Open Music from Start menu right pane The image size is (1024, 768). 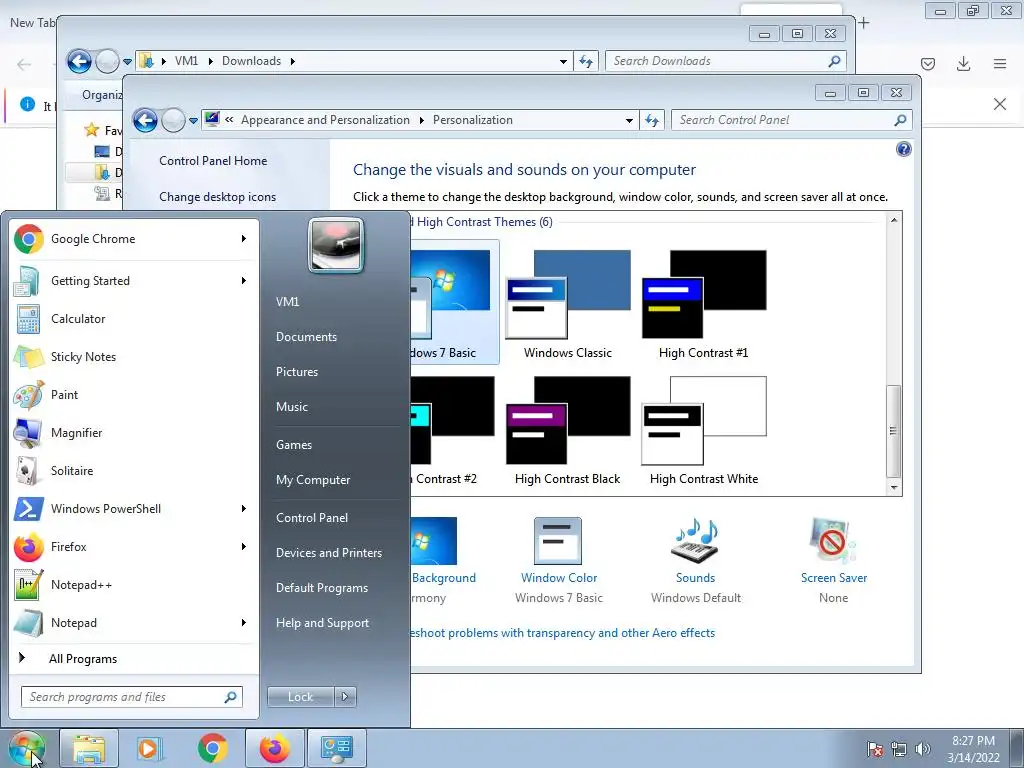click(292, 407)
